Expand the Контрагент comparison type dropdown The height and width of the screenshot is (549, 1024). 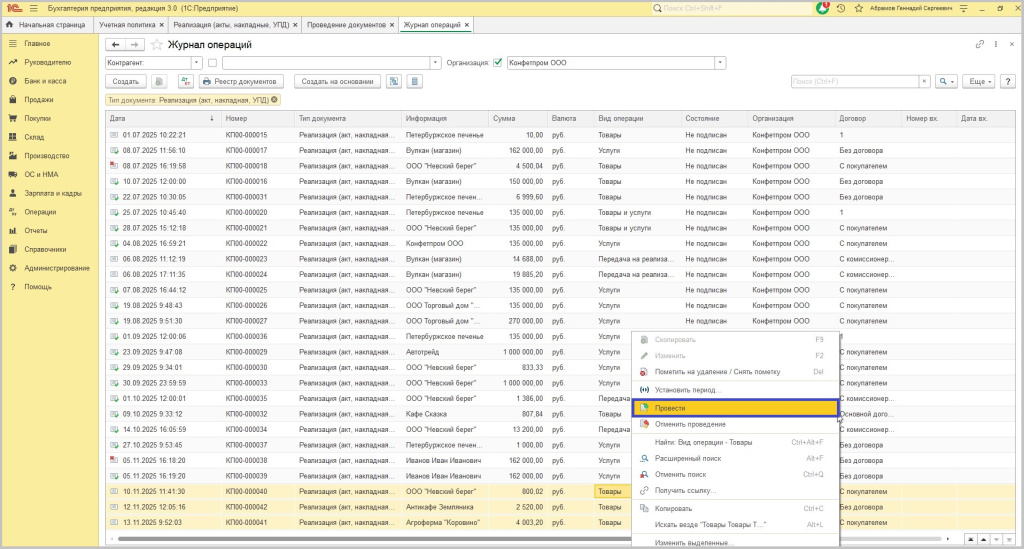196,63
